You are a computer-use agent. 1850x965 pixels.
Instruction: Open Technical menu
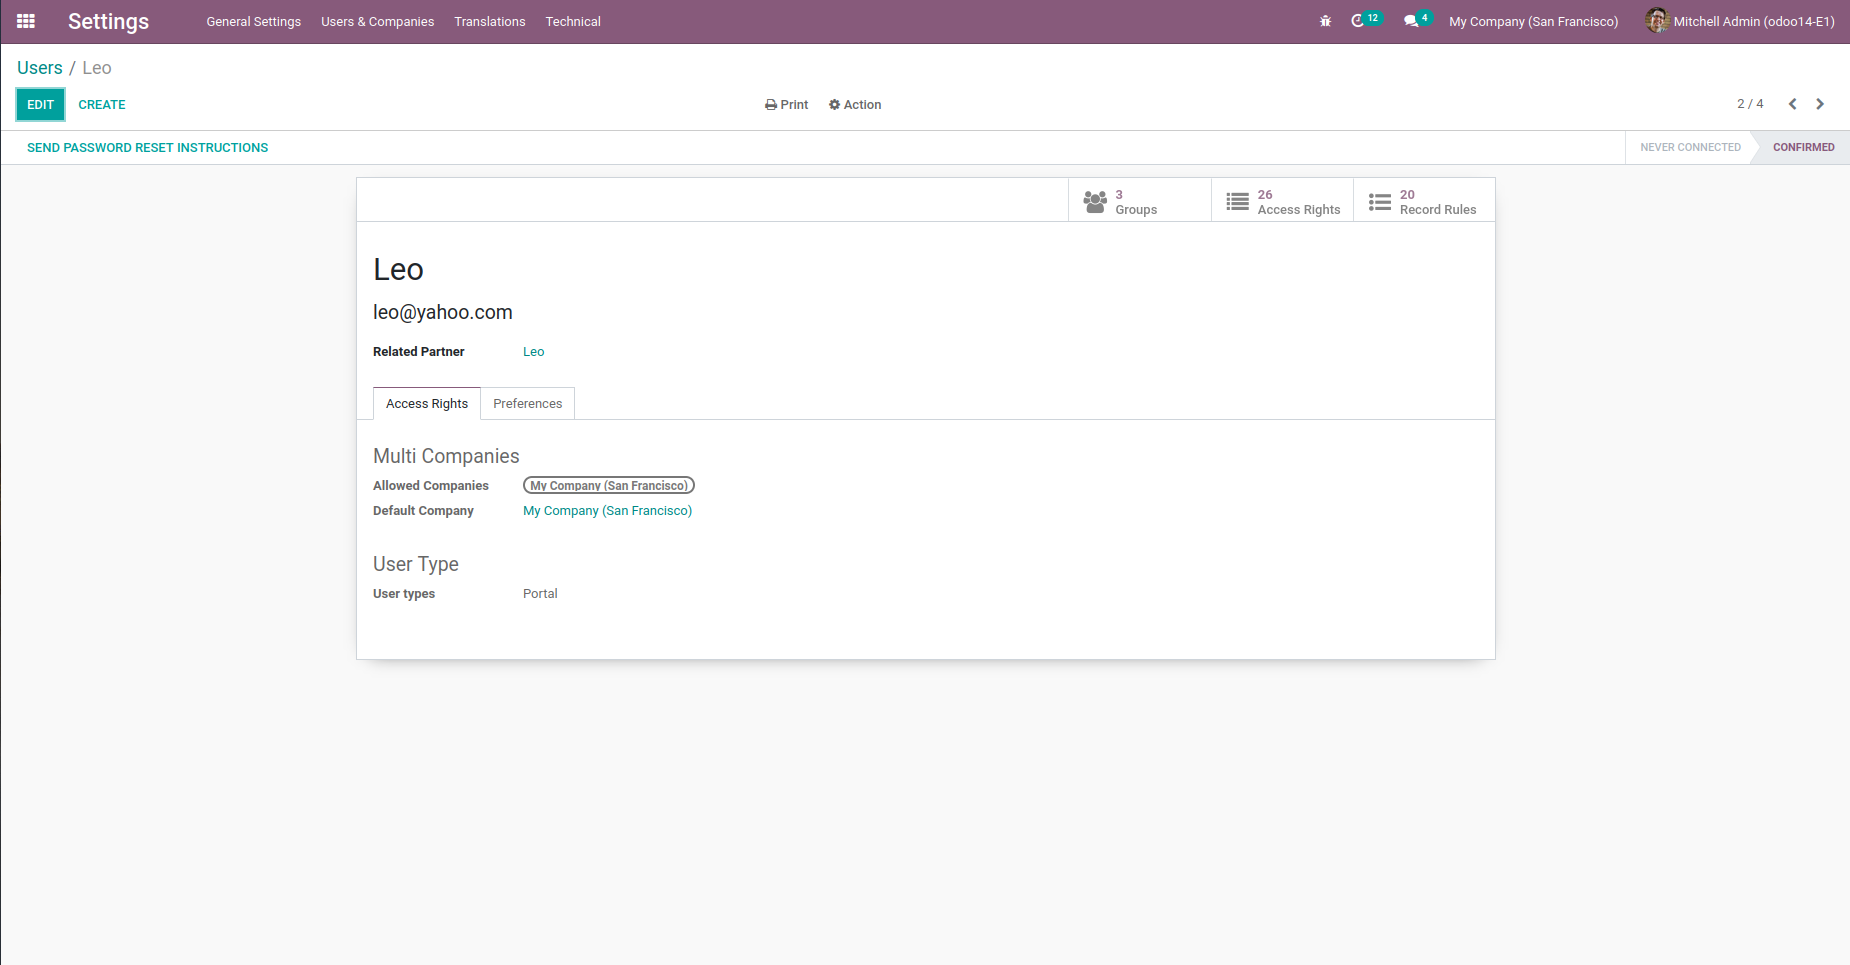tap(573, 21)
